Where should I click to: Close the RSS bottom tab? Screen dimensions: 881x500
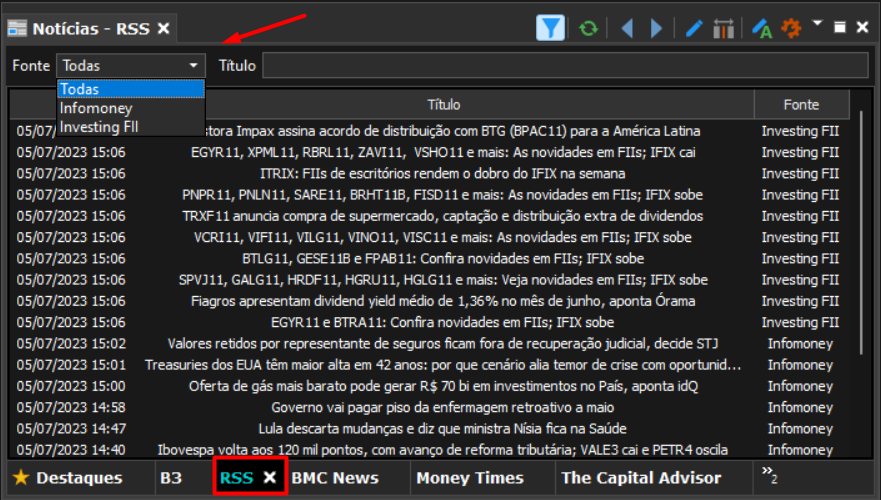[270, 477]
